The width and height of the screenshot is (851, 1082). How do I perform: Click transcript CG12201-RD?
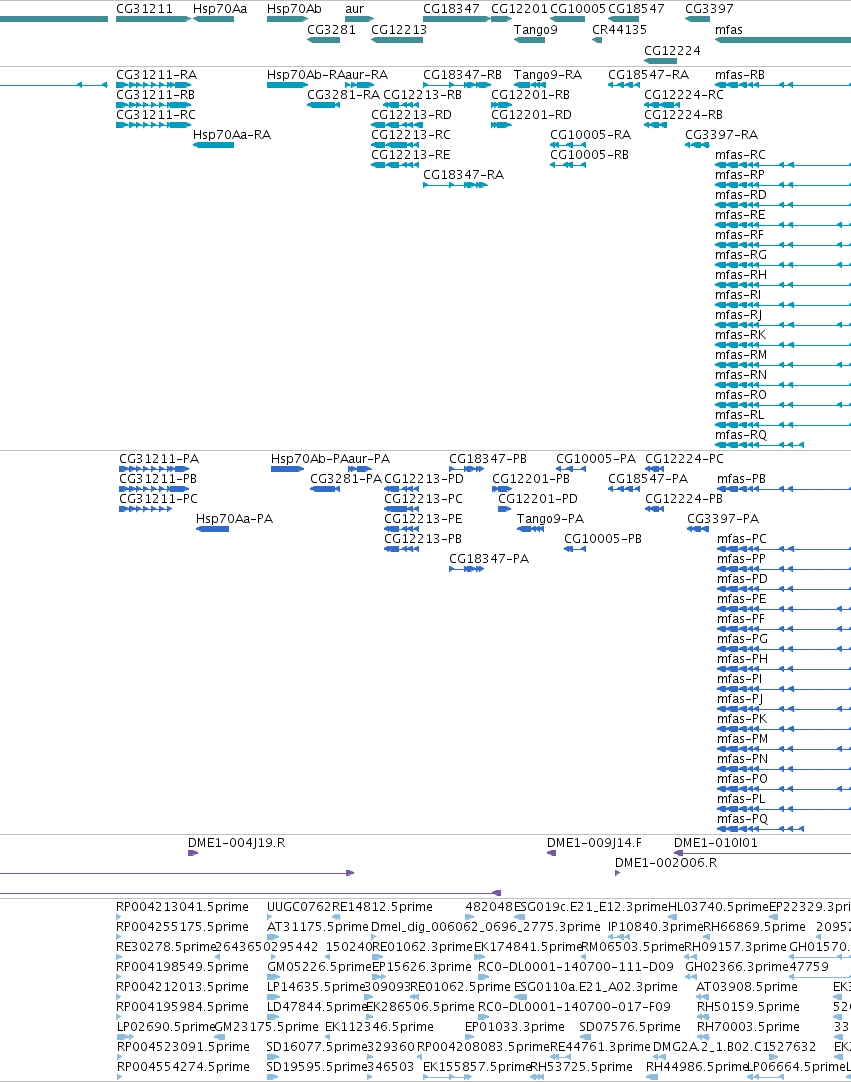point(501,125)
